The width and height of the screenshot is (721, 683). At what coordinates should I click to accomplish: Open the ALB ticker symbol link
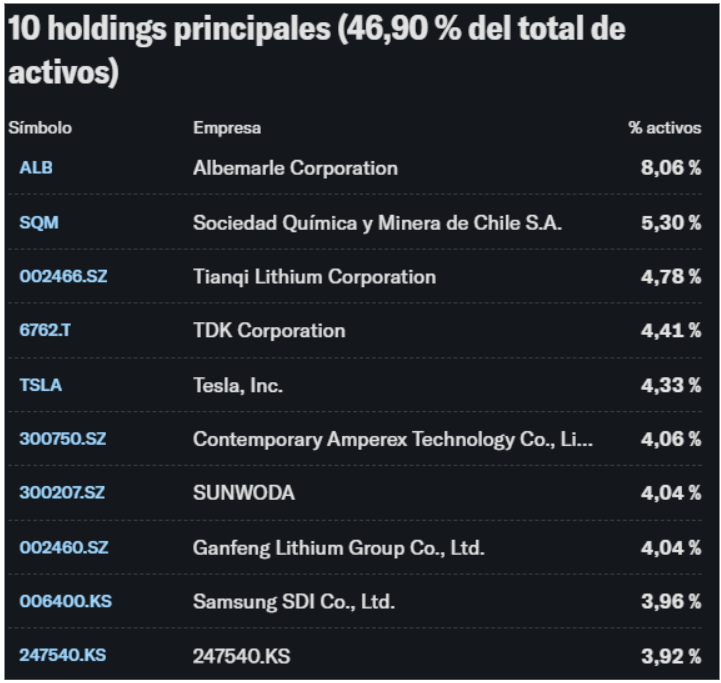tap(36, 168)
